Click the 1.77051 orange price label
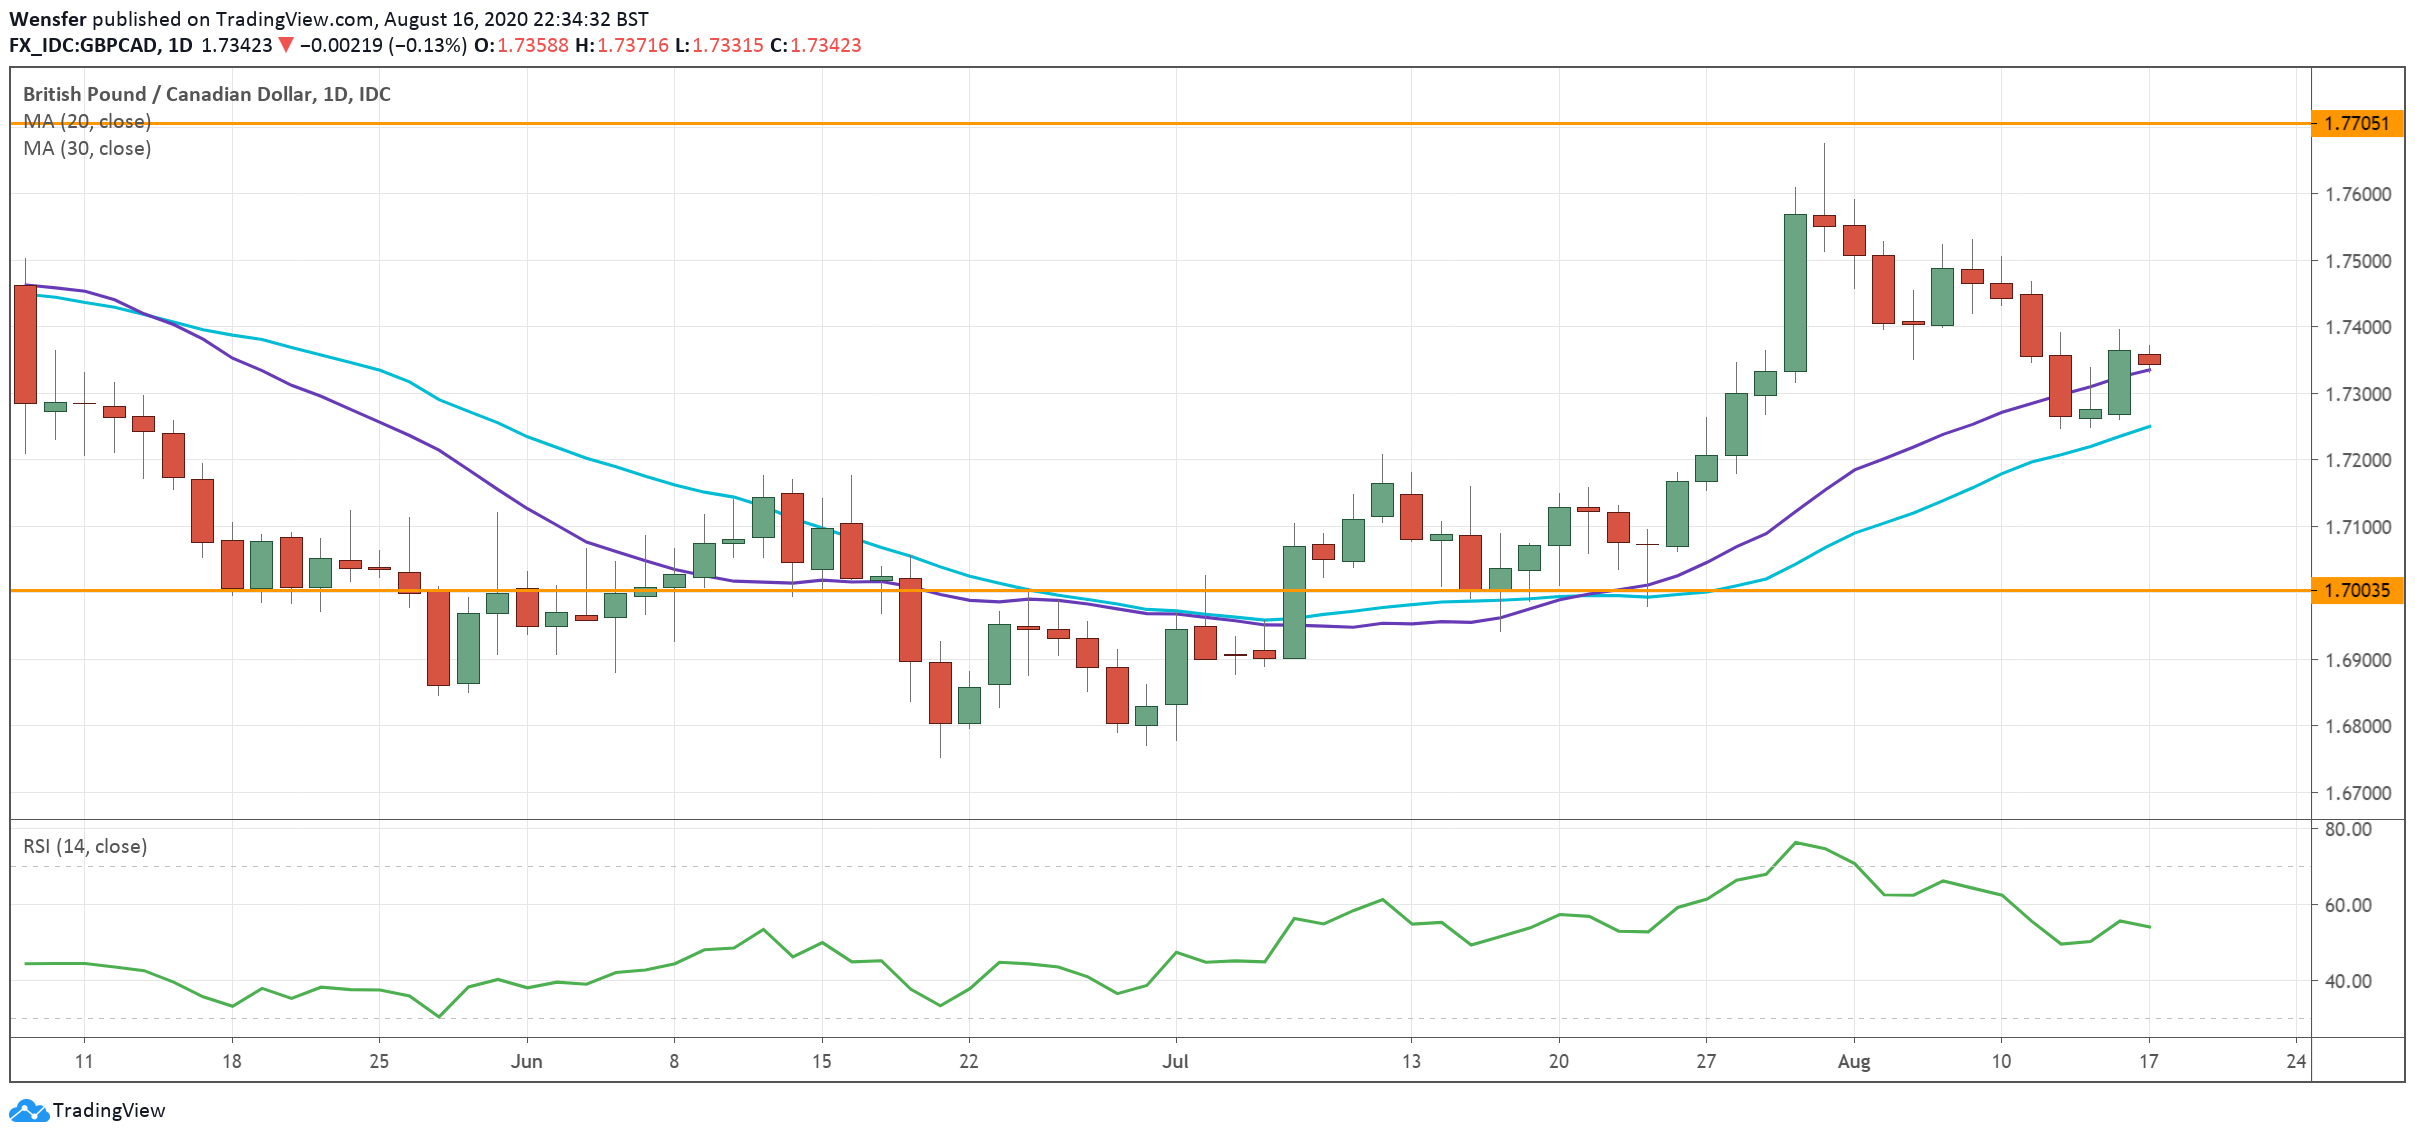Viewport: 2415px width, 1139px height. 2356,124
